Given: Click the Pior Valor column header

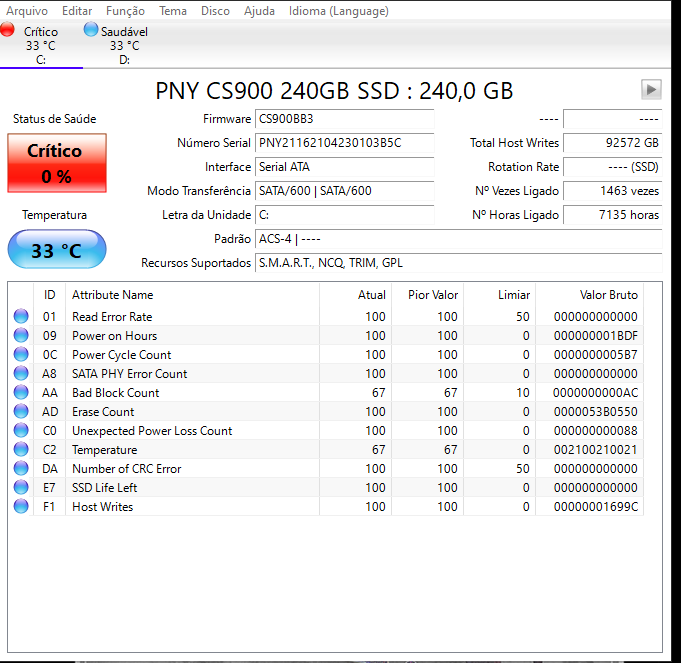Looking at the screenshot, I should click(428, 295).
